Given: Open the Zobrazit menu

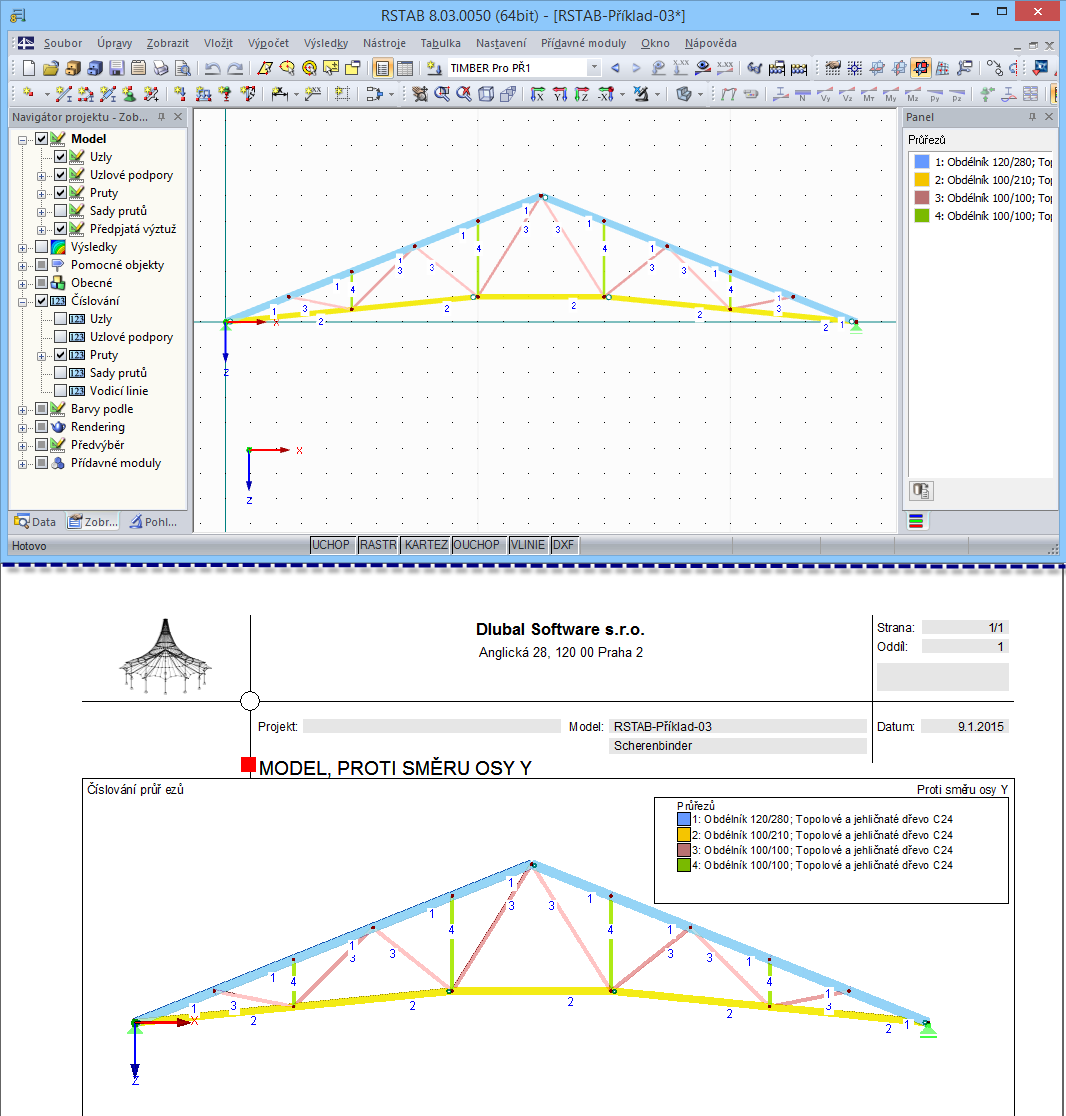Looking at the screenshot, I should pyautogui.click(x=167, y=43).
